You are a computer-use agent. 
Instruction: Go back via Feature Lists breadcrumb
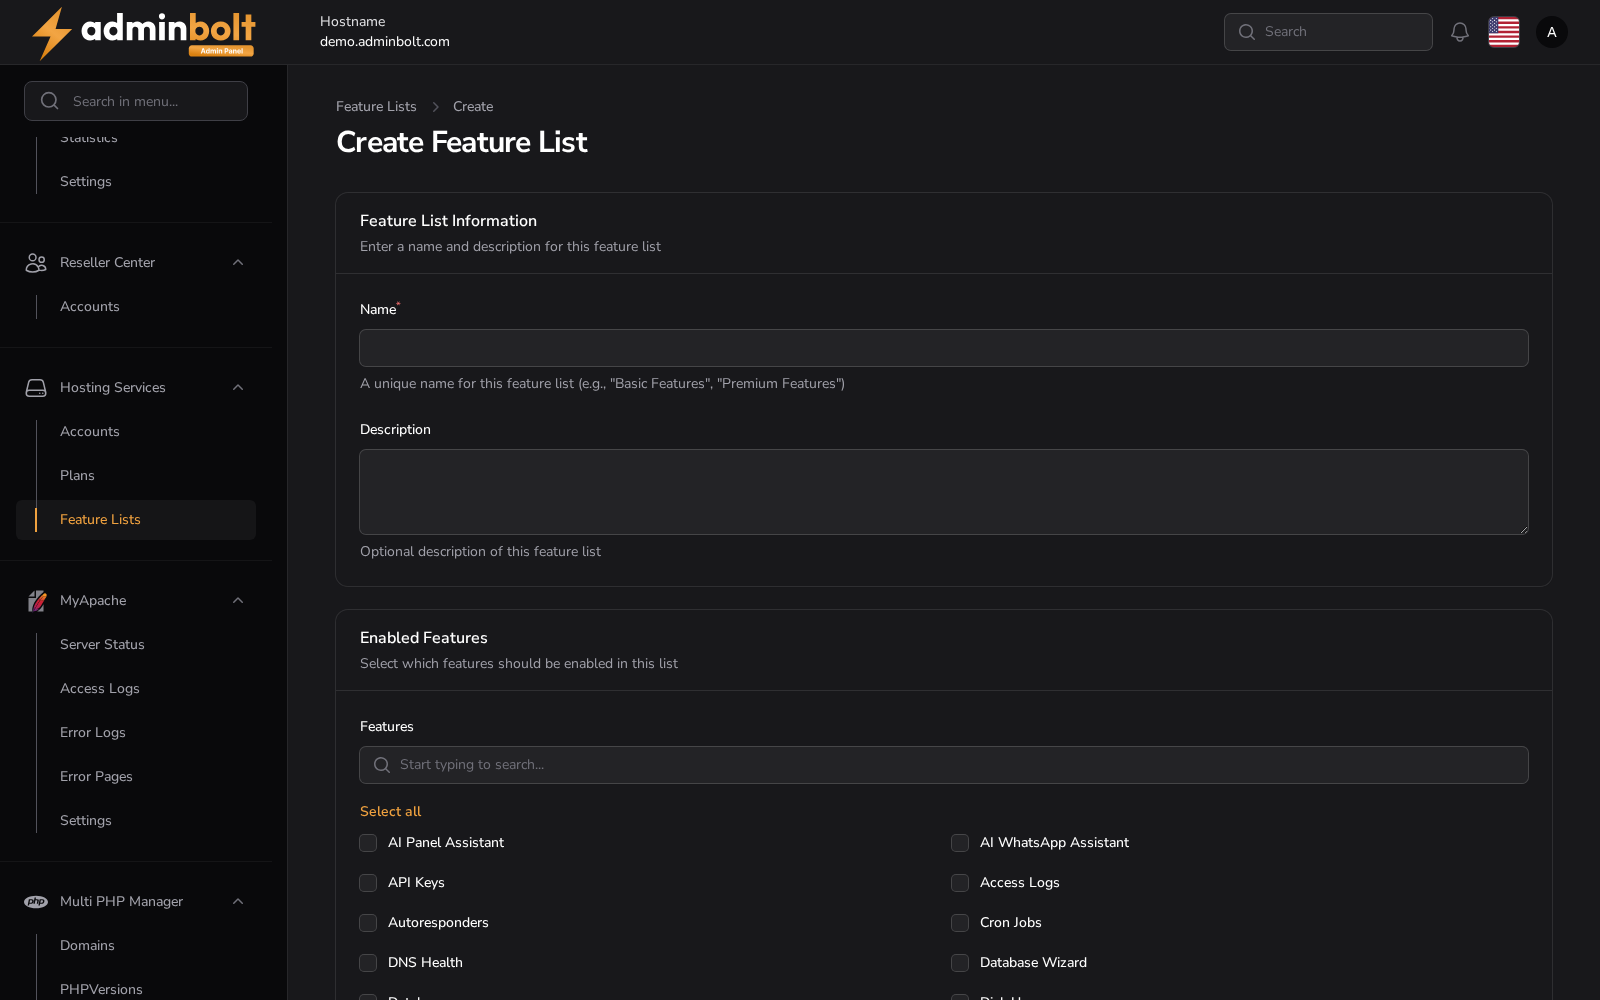point(376,106)
